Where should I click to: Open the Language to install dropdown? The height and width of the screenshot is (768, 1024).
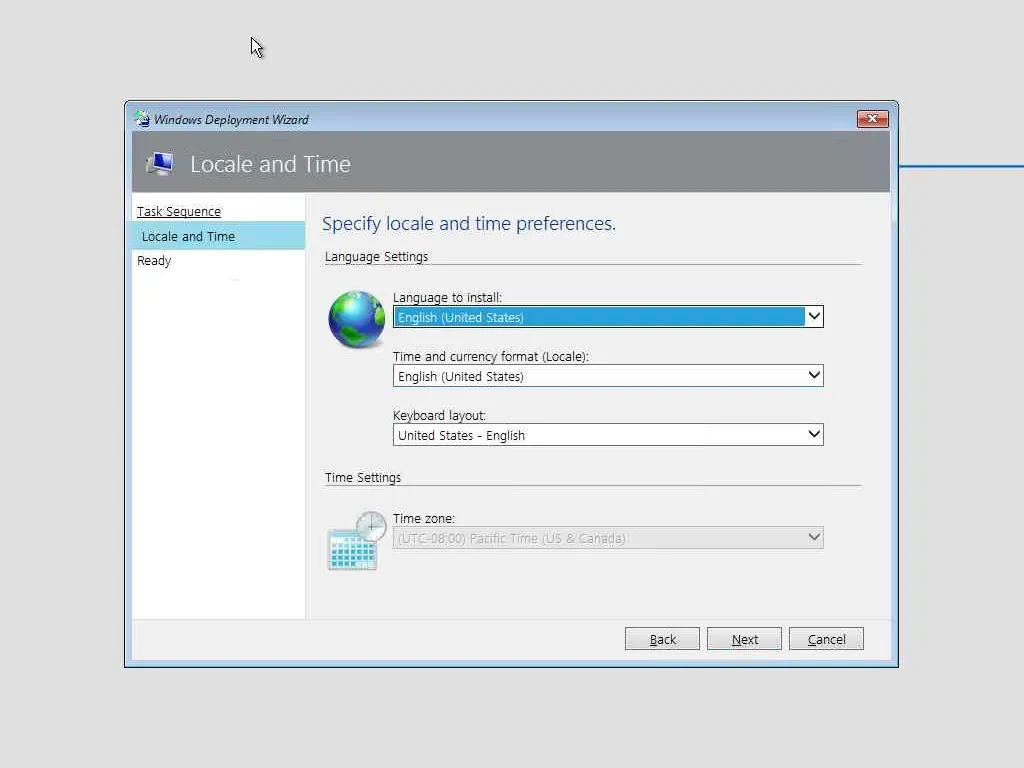[608, 317]
